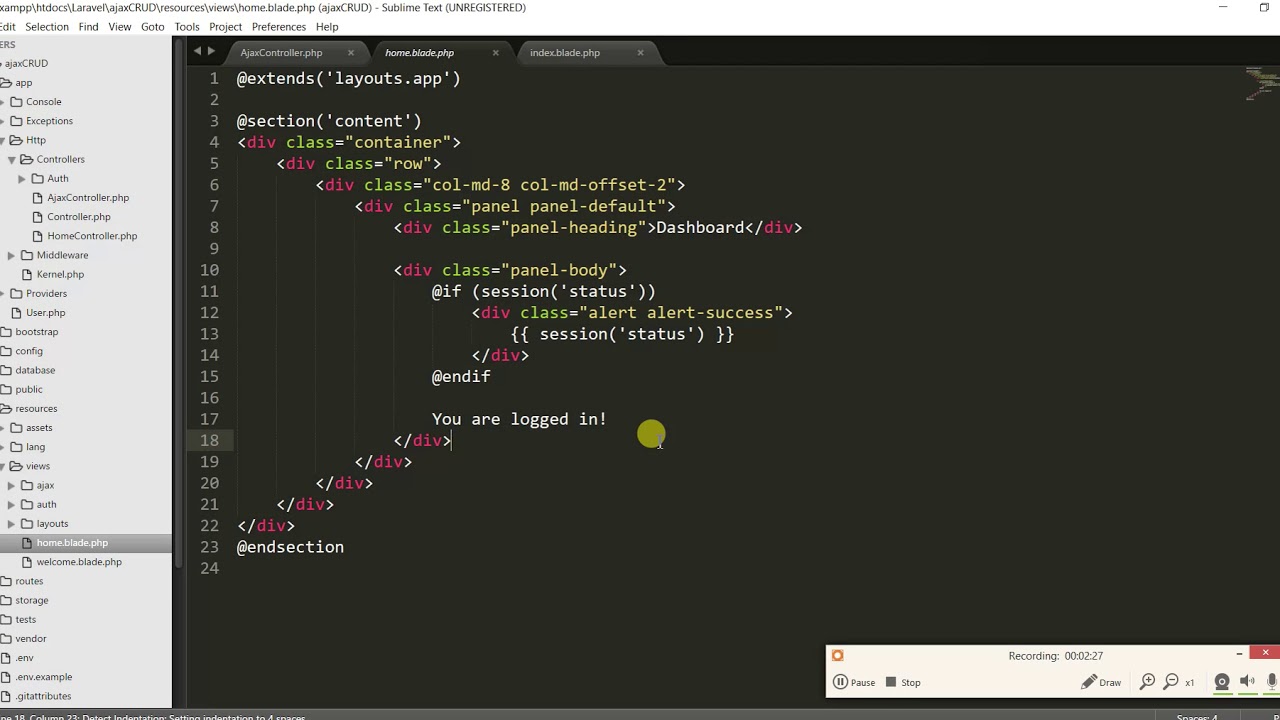Minimize the recording toolbar
The width and height of the screenshot is (1280, 720).
pos(1240,653)
